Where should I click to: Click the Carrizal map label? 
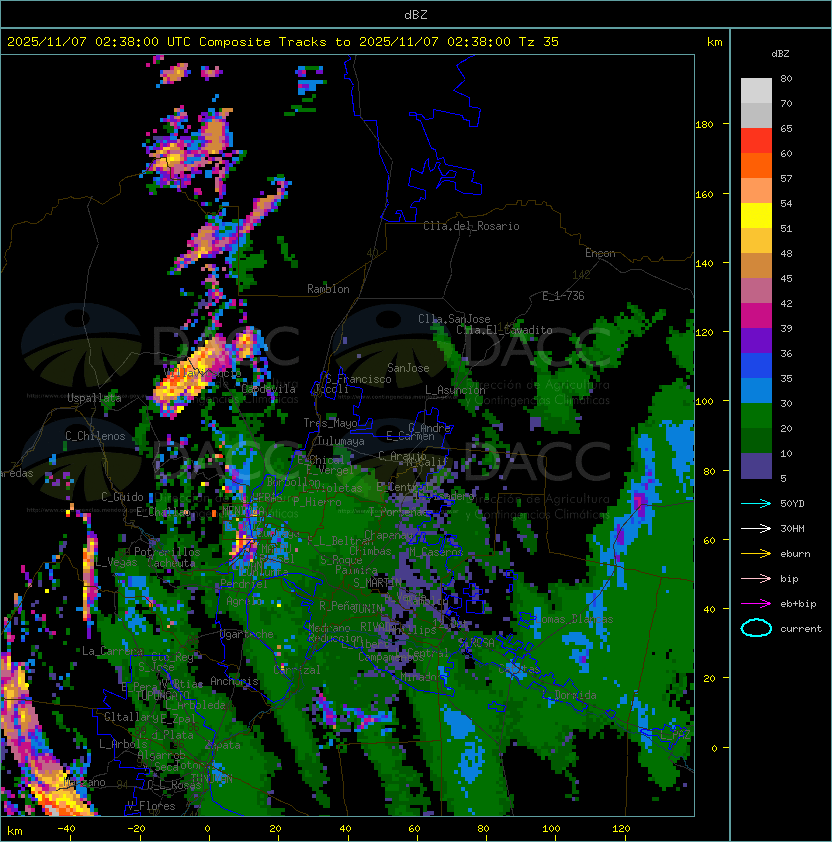coord(297,670)
